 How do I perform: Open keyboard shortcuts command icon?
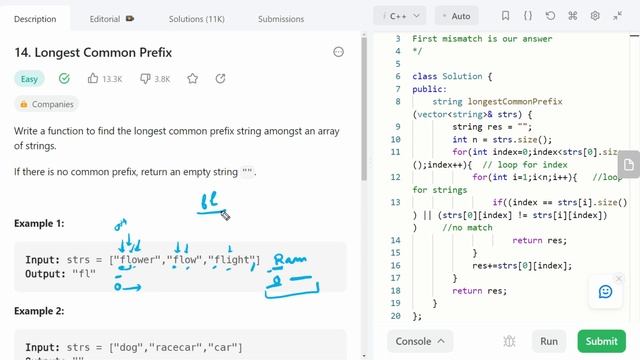573,16
